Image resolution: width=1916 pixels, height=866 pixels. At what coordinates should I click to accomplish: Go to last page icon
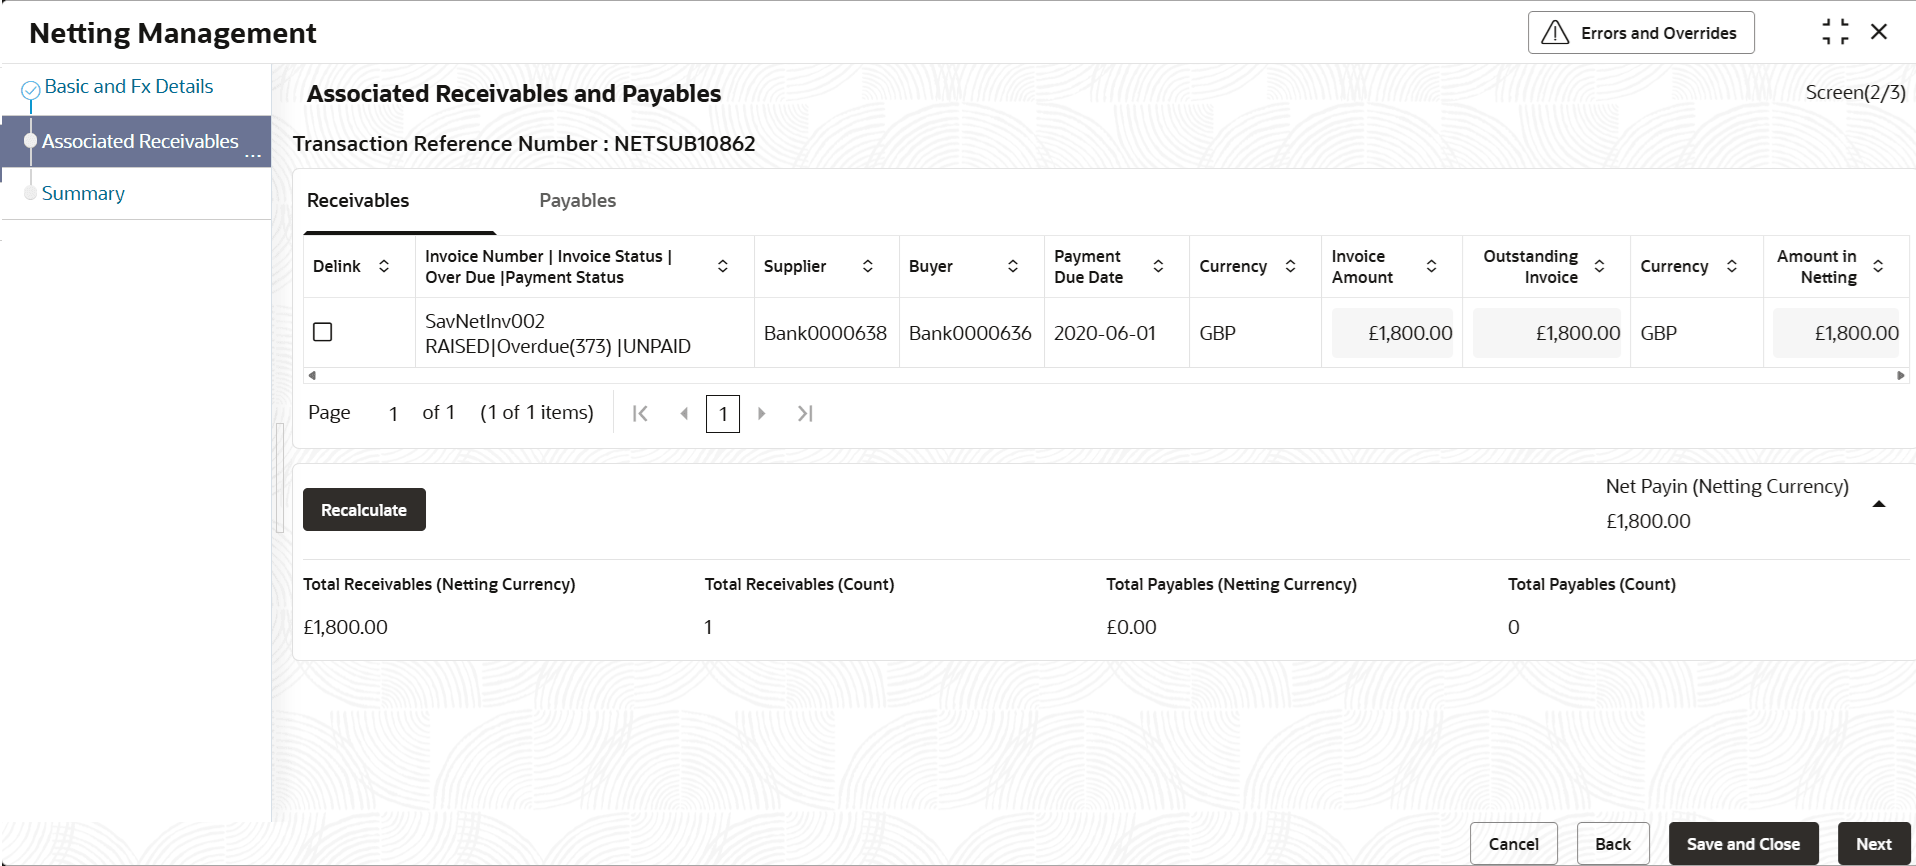[x=805, y=414]
